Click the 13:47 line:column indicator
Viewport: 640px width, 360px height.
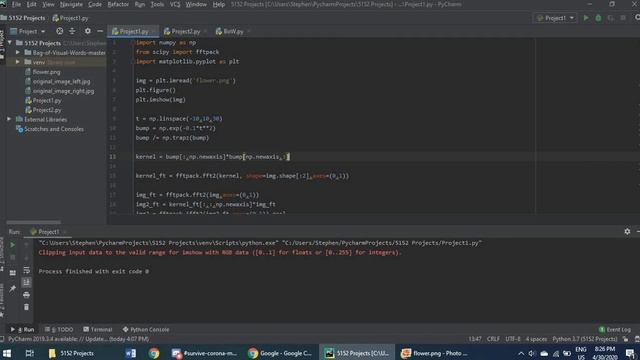(475, 339)
